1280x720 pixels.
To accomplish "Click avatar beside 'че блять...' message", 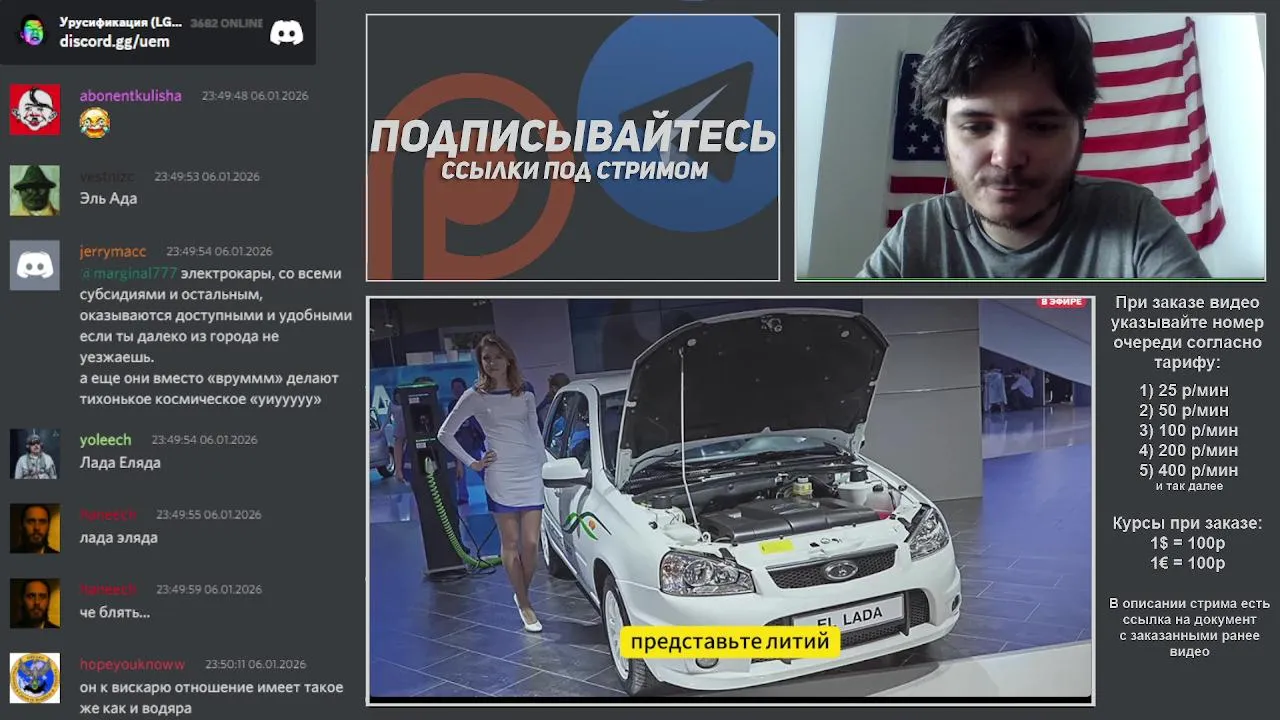I will click(35, 603).
